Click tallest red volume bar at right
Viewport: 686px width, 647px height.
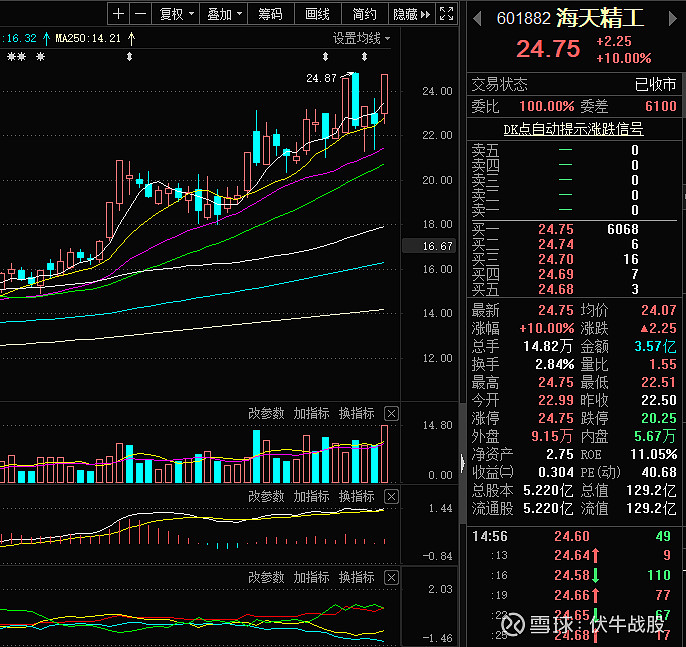(x=385, y=454)
